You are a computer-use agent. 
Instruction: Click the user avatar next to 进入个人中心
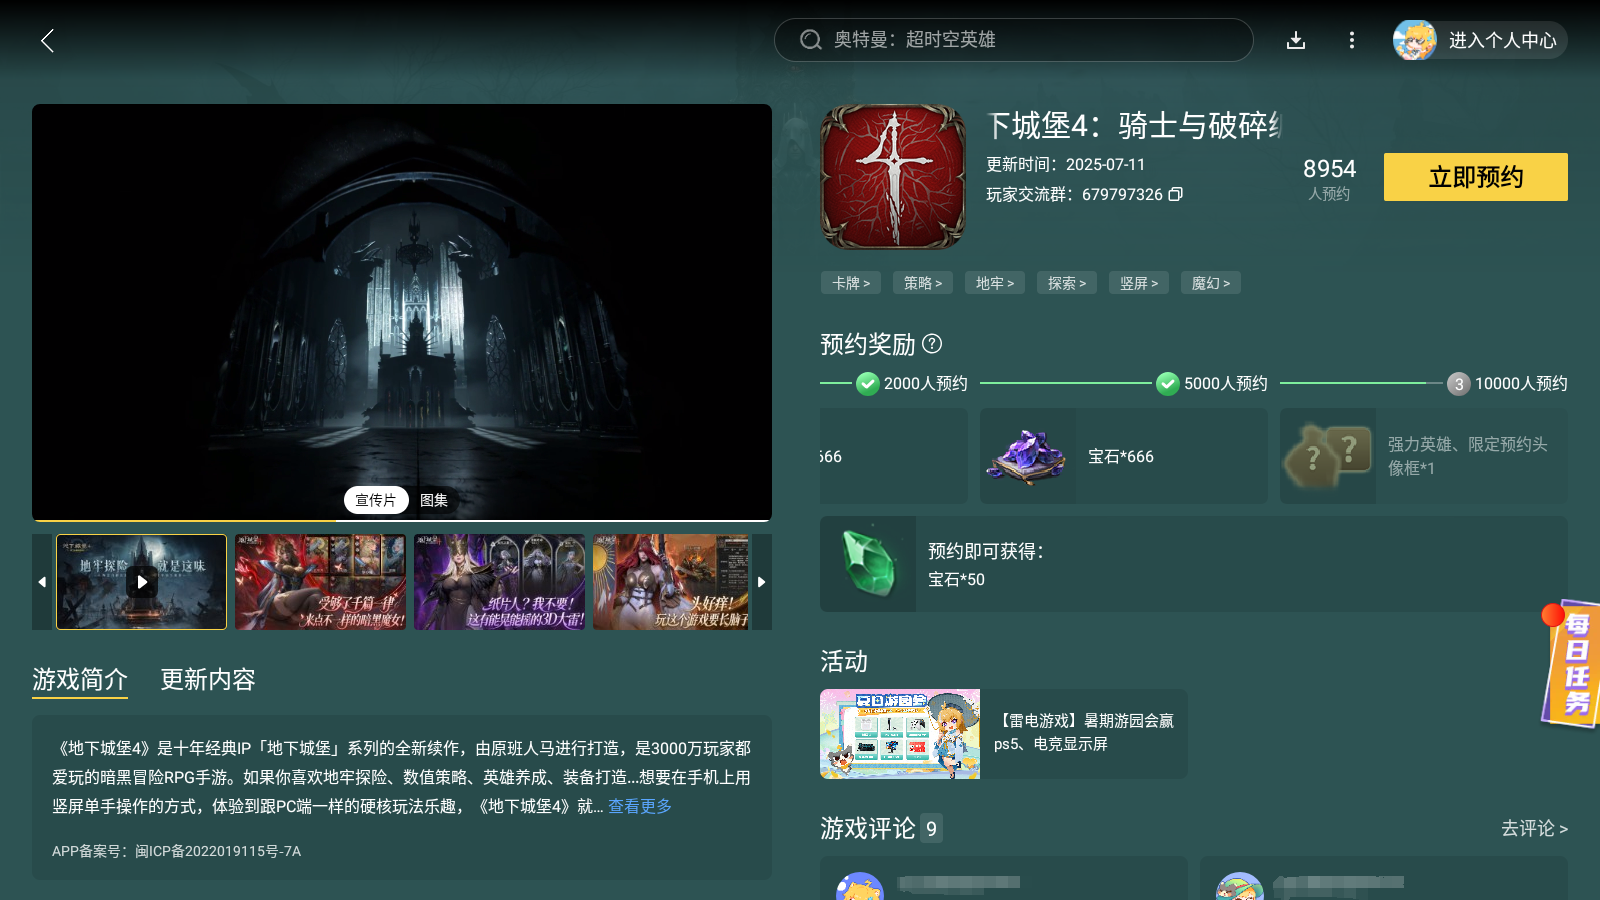point(1413,41)
